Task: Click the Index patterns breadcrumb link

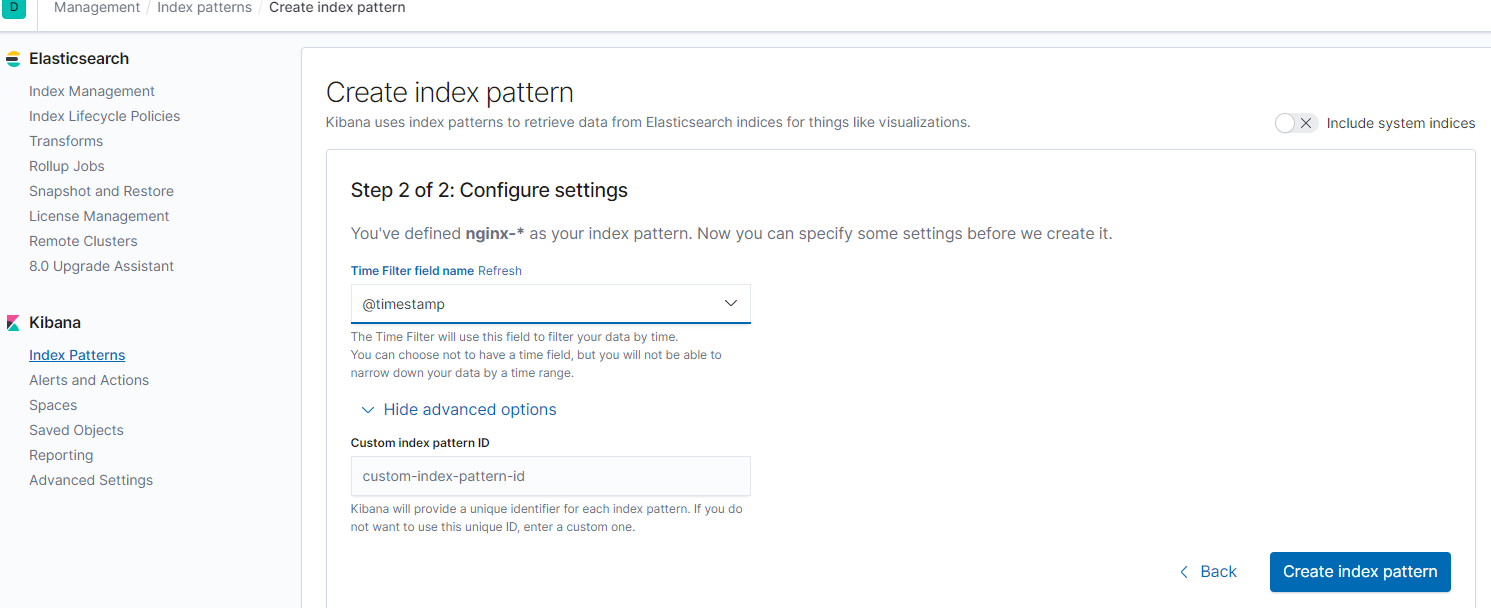Action: [204, 8]
